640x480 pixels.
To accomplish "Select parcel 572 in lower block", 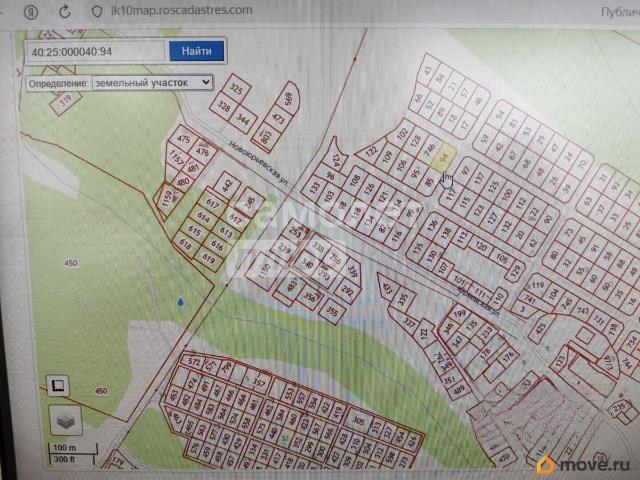I will click(194, 362).
